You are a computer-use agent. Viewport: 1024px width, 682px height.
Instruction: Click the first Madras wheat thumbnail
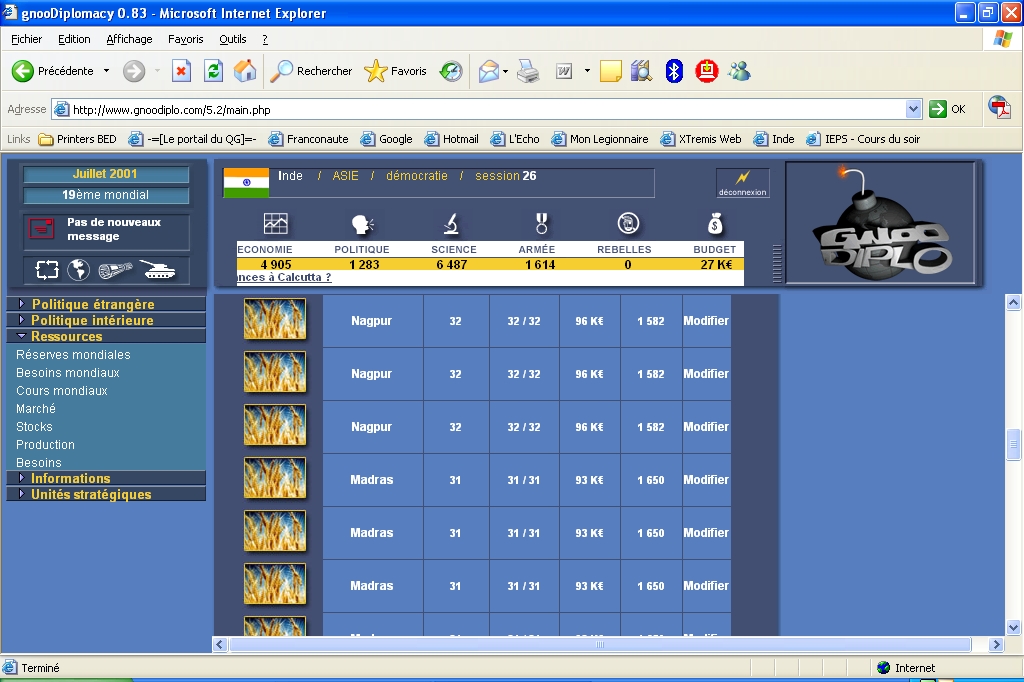click(x=275, y=480)
